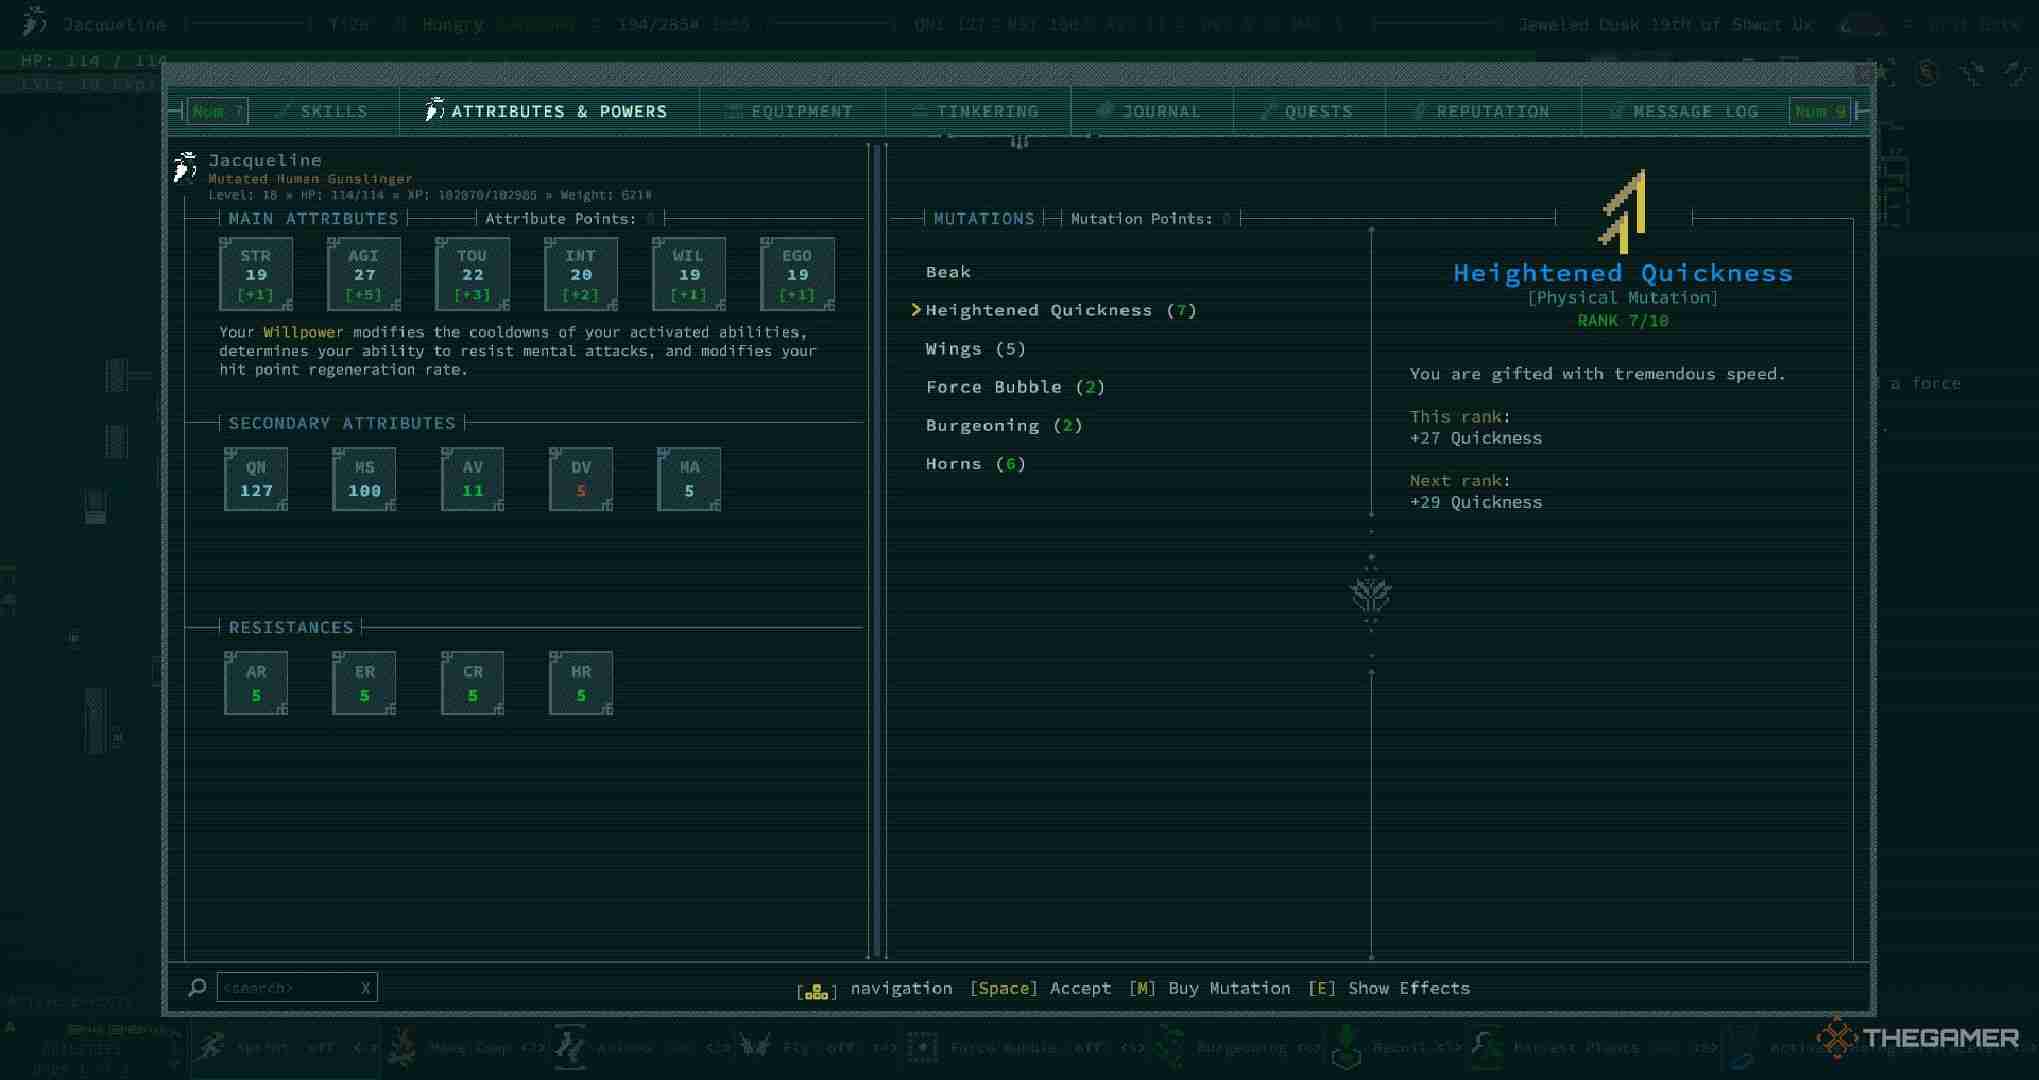Click the Num 7 previous-tab button

(217, 111)
